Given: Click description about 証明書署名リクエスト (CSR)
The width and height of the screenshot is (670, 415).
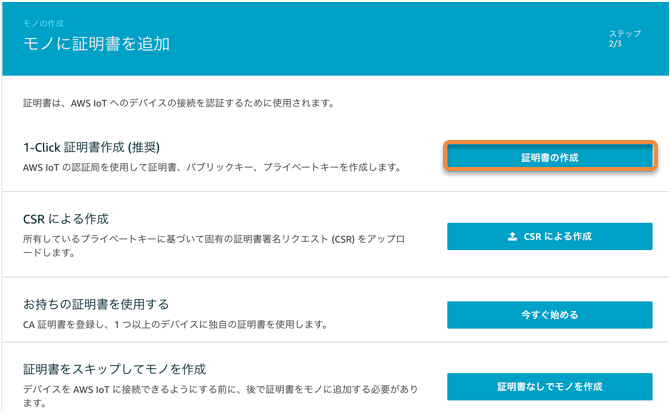Looking at the screenshot, I should 214,246.
